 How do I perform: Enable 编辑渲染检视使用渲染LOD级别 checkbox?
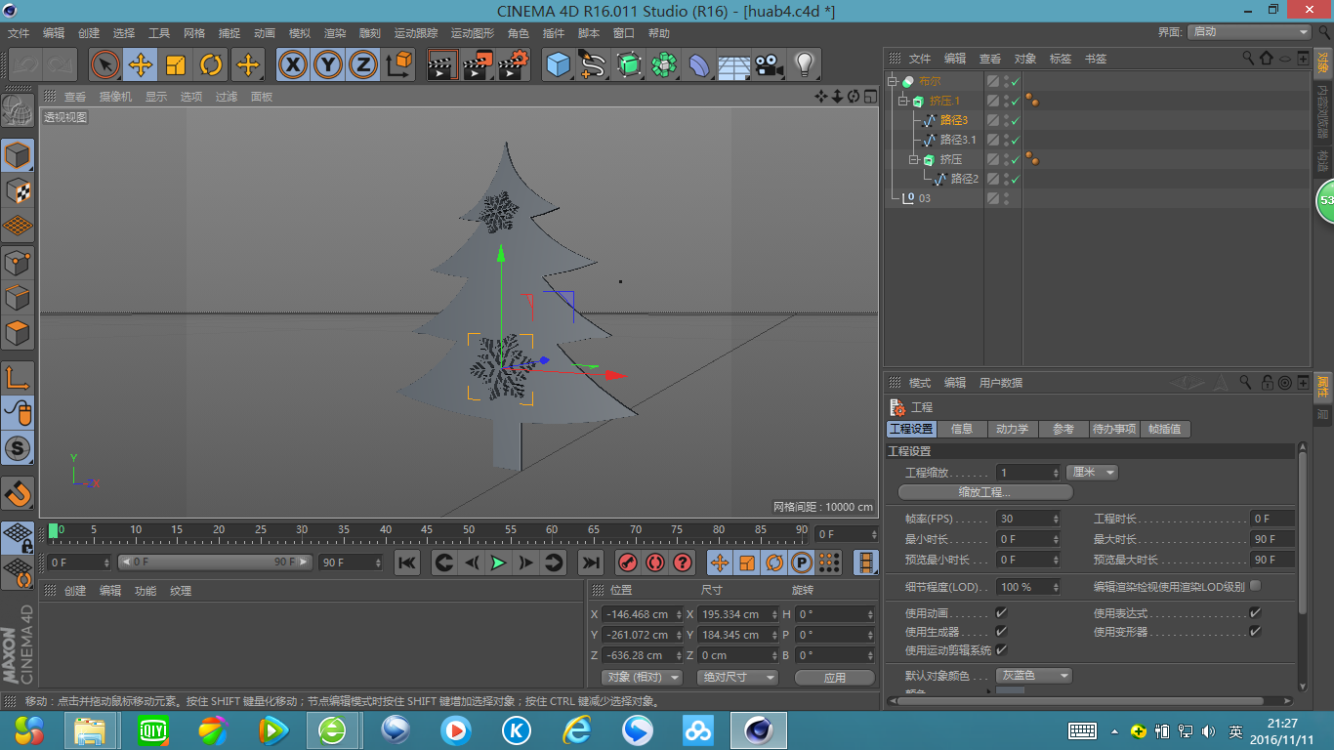[1255, 587]
